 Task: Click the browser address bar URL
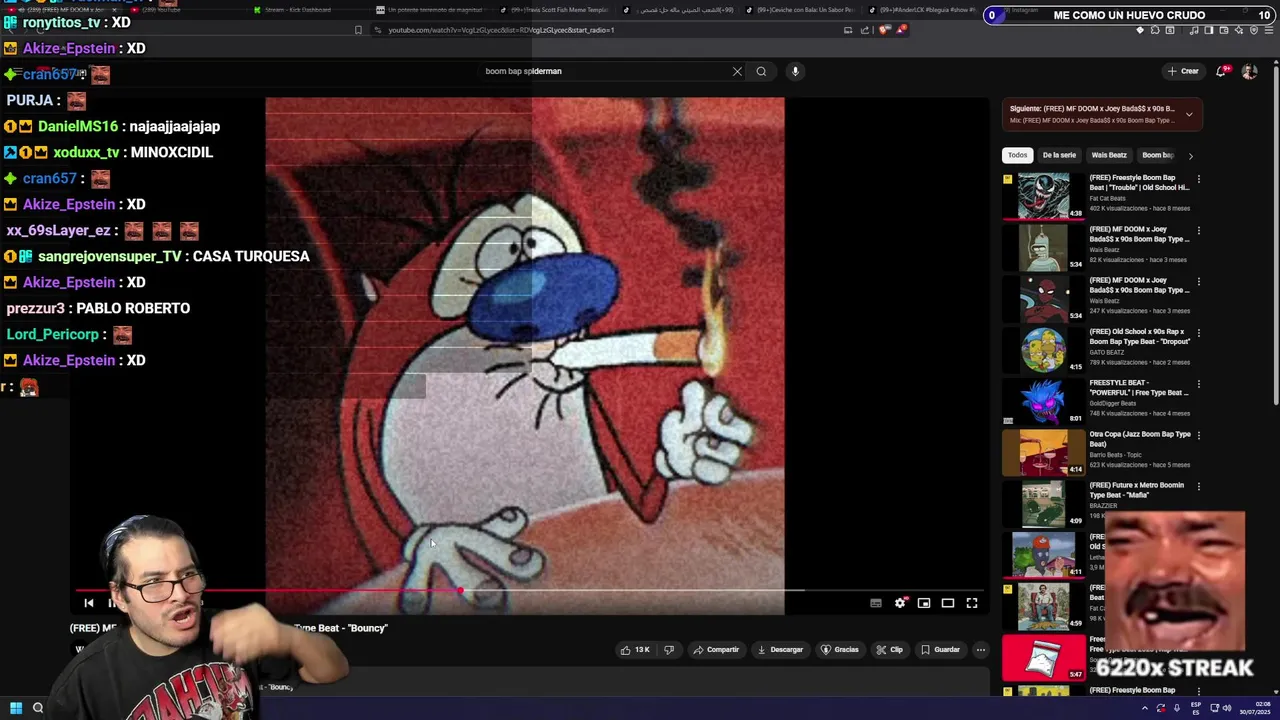pos(500,30)
